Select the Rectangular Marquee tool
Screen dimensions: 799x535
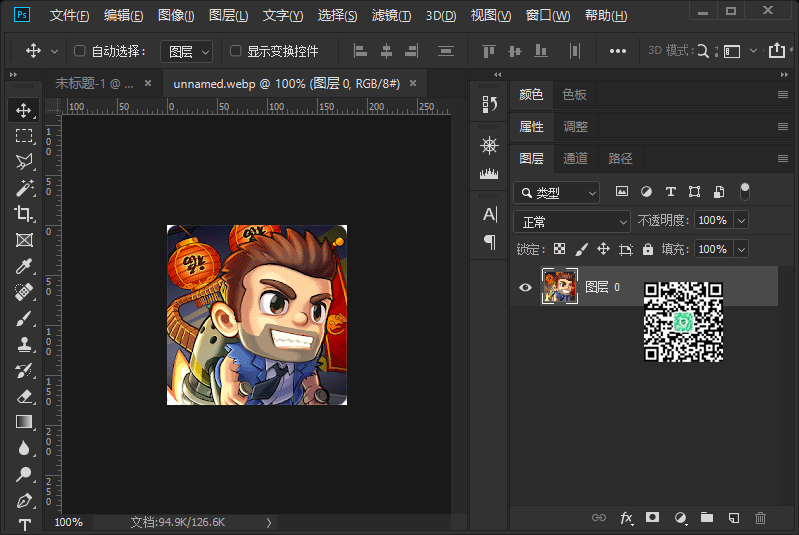point(24,136)
